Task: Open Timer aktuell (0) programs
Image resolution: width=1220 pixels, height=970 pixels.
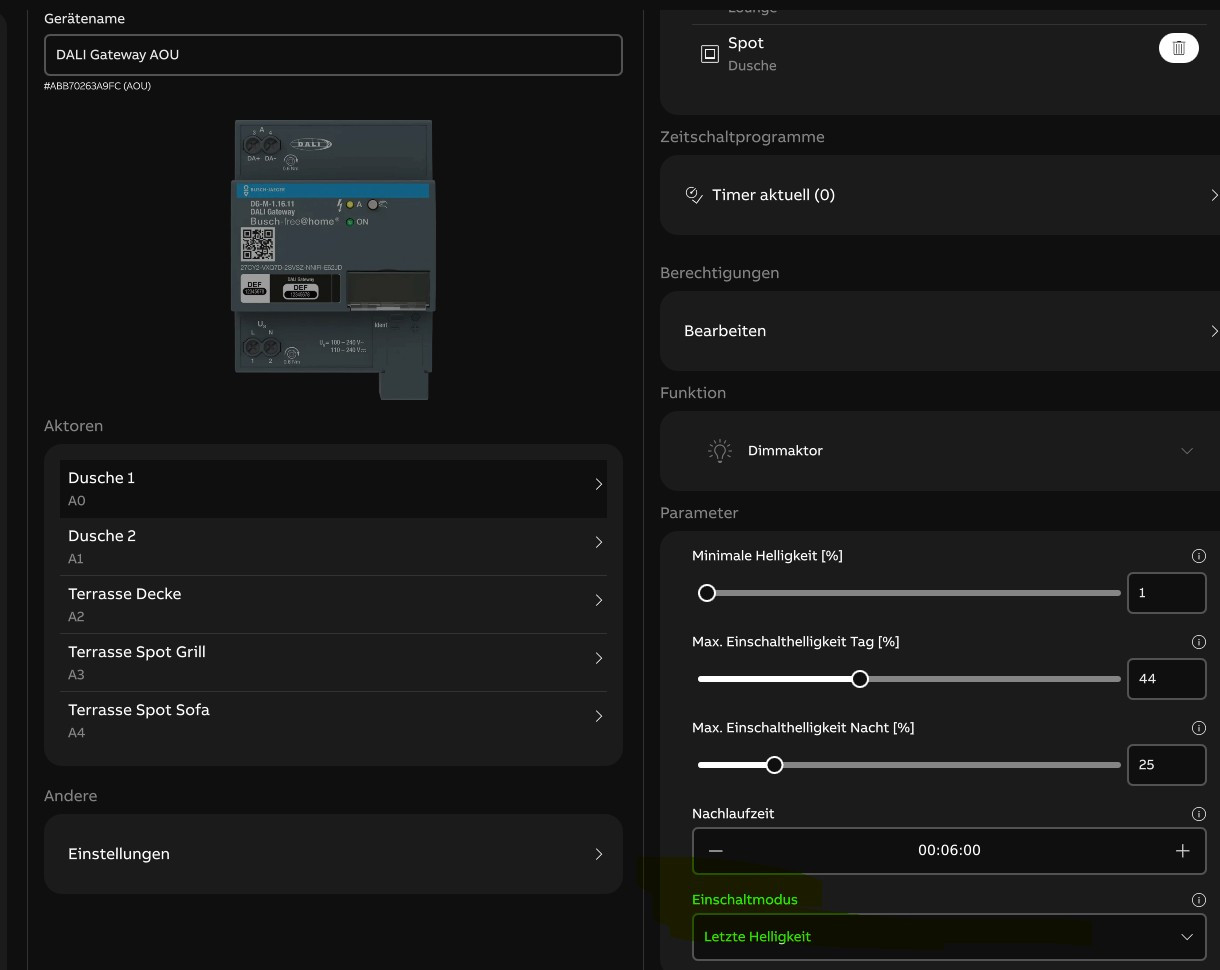Action: (x=940, y=195)
